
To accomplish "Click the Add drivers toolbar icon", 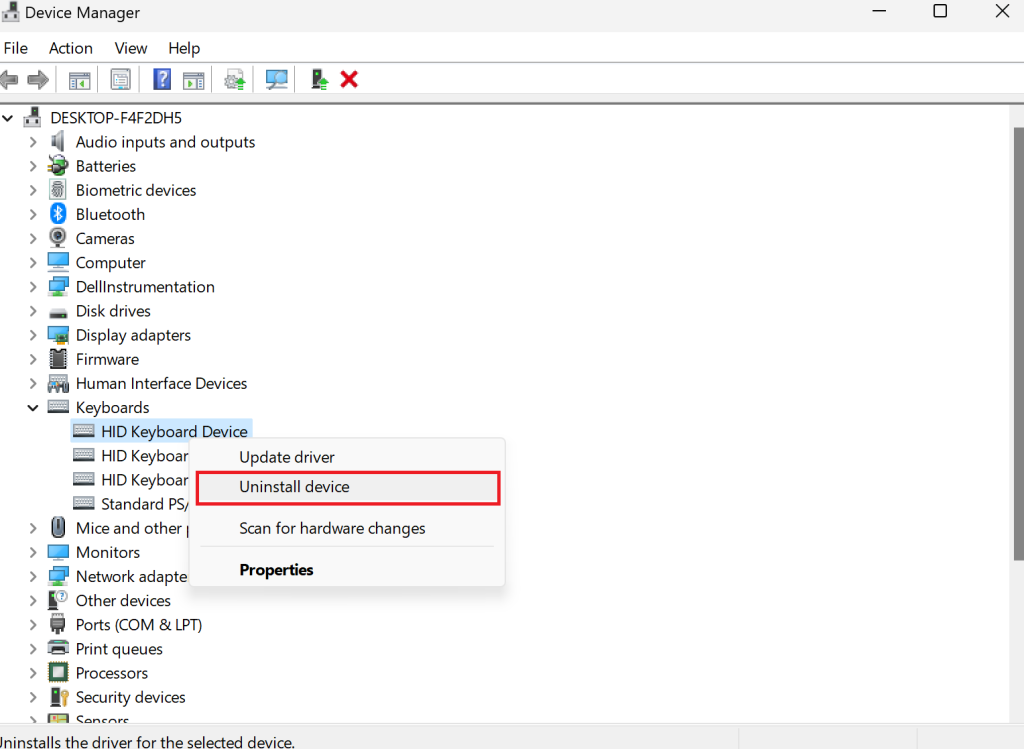I will [318, 79].
